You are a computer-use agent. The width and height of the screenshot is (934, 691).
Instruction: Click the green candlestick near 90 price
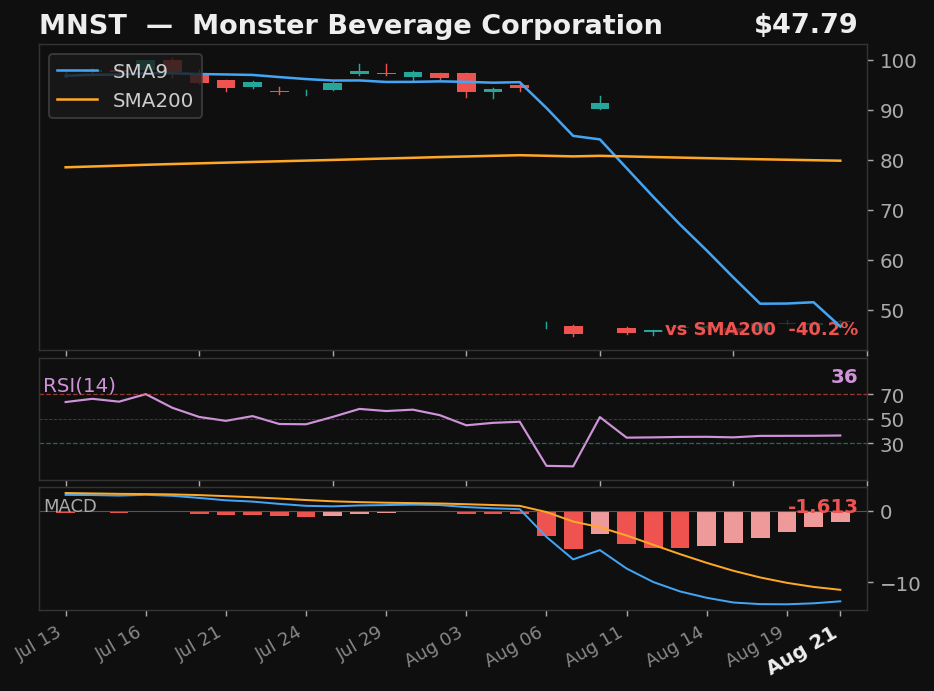[600, 105]
